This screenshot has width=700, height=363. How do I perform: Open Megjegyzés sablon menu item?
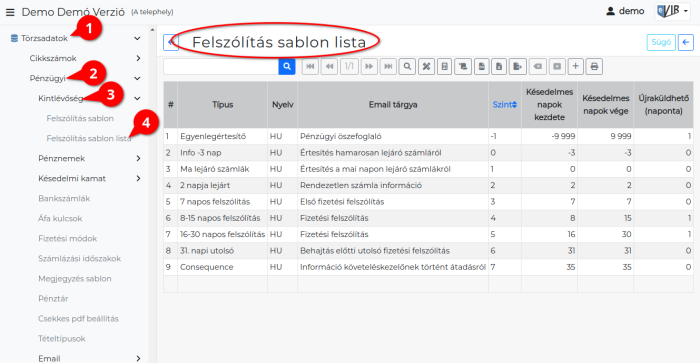tap(75, 279)
